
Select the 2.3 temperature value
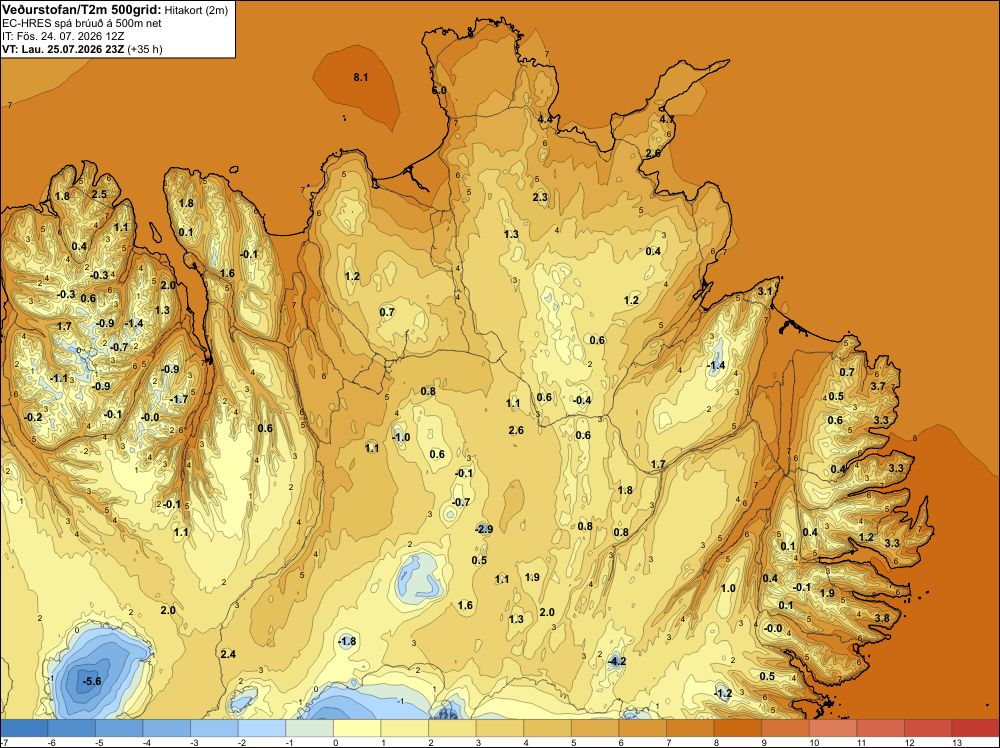pos(540,197)
